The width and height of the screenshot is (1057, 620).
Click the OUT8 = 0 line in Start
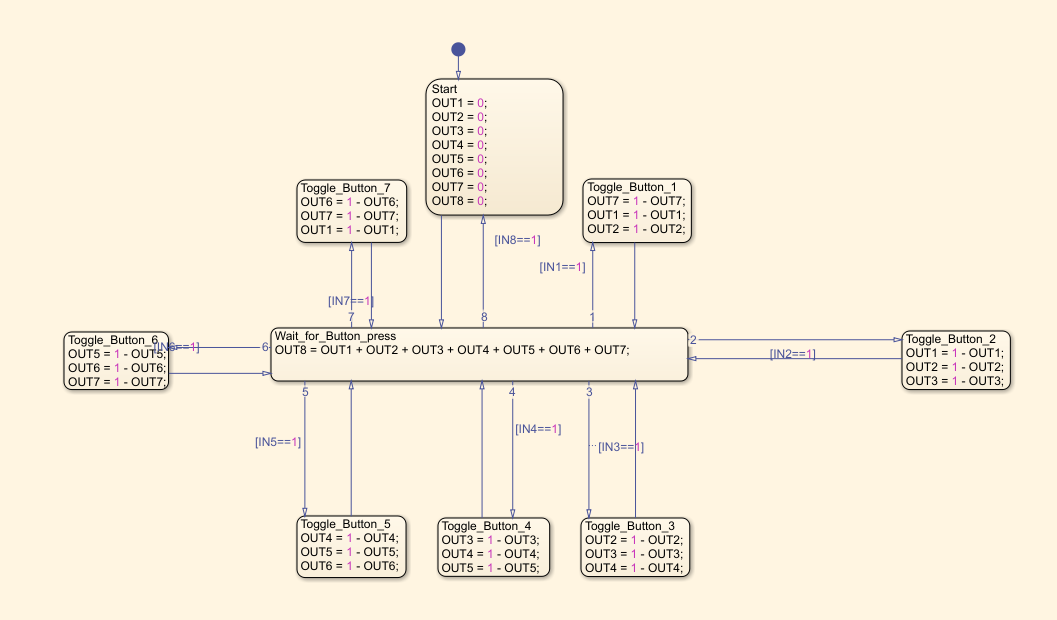(459, 200)
